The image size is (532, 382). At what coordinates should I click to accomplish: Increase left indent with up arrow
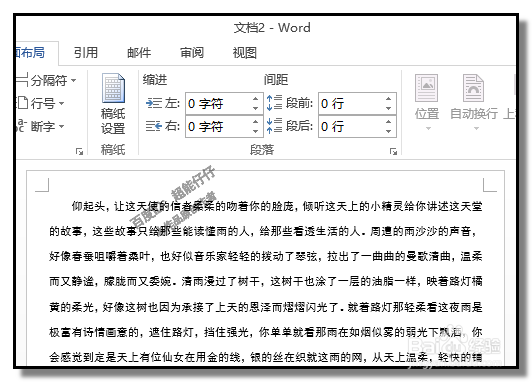tap(256, 99)
